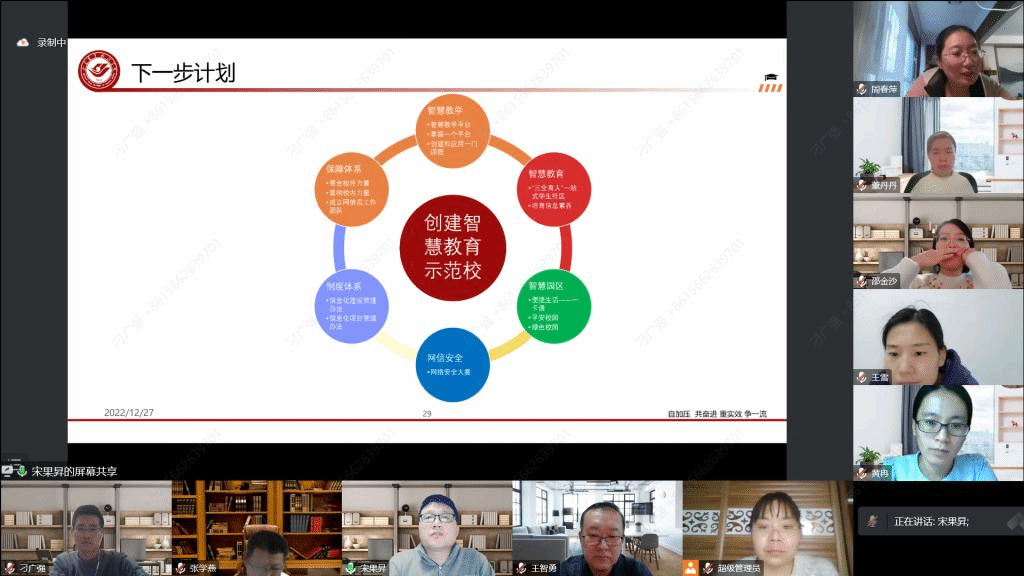1024x576 pixels.
Task: Click the orange host icon beside 超级管理员
Action: 690,567
